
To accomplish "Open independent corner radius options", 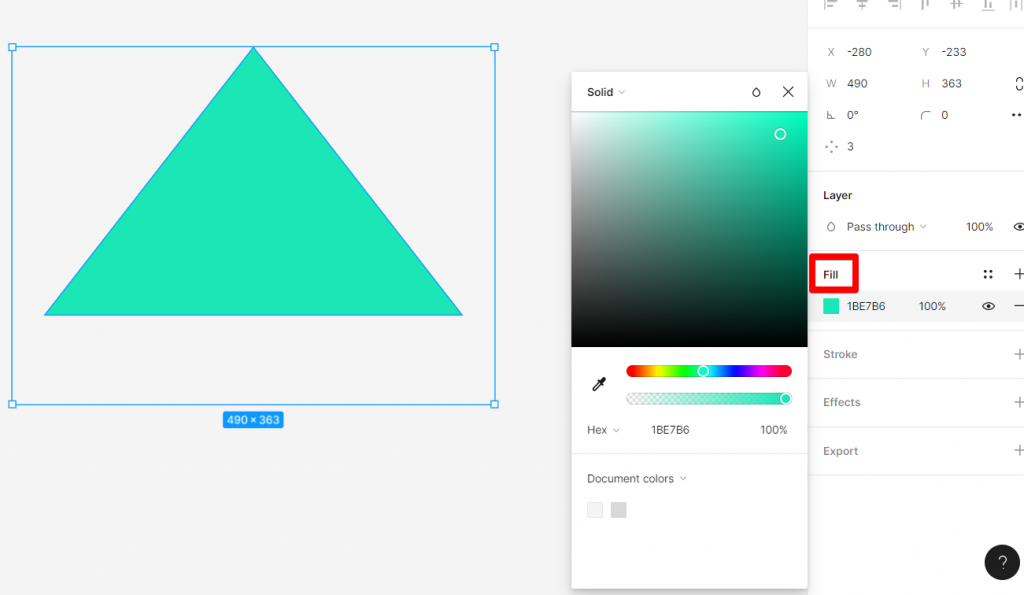I will pos(1015,114).
